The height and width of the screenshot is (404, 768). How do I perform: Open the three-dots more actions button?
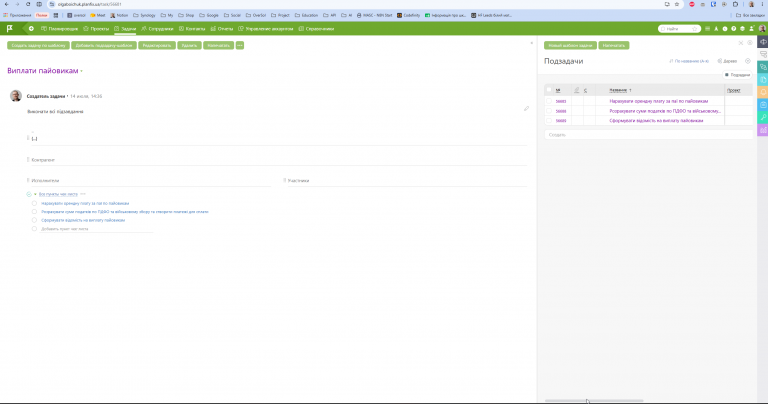[x=240, y=46]
